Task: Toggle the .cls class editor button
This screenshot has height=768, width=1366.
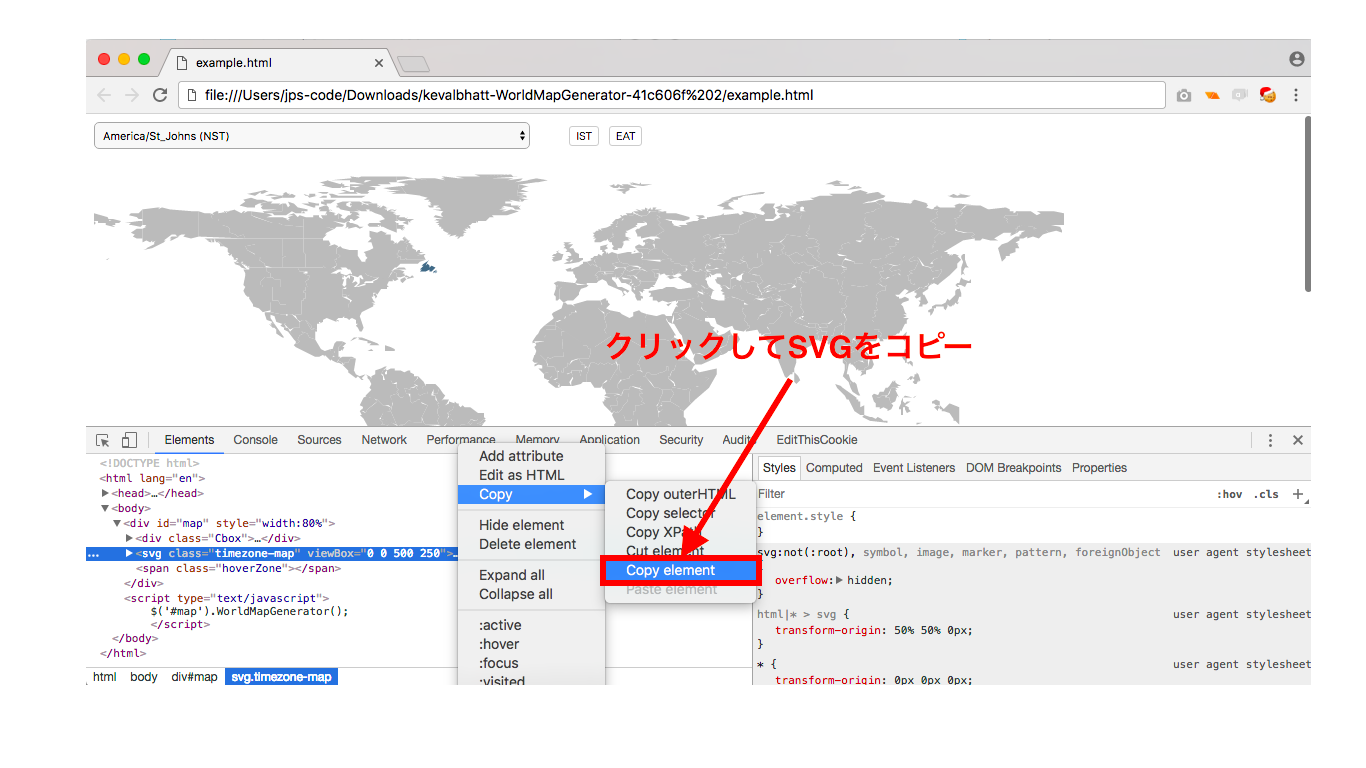Action: coord(1267,494)
